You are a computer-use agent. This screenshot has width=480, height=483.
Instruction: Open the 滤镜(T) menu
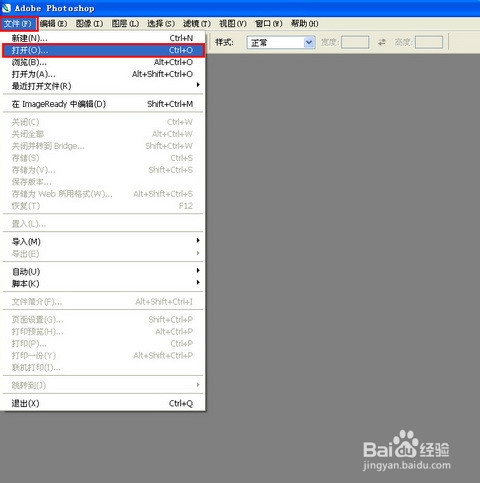tap(197, 24)
